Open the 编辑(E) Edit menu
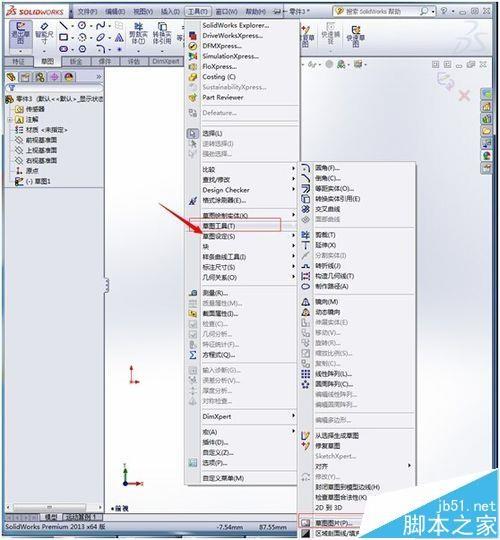This screenshot has width=500, height=540. tap(115, 12)
